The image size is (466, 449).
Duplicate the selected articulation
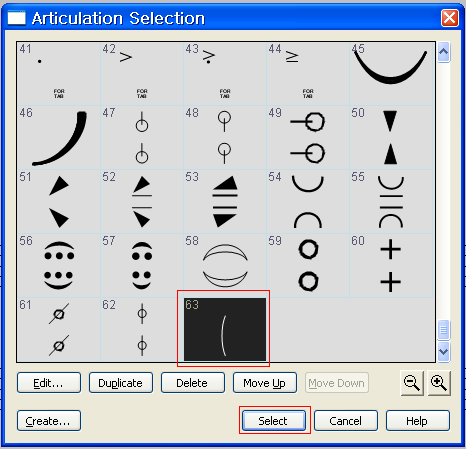[x=121, y=383]
